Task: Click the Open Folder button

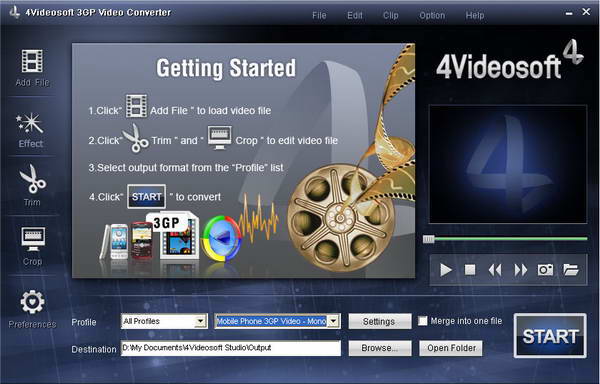Action: click(451, 348)
